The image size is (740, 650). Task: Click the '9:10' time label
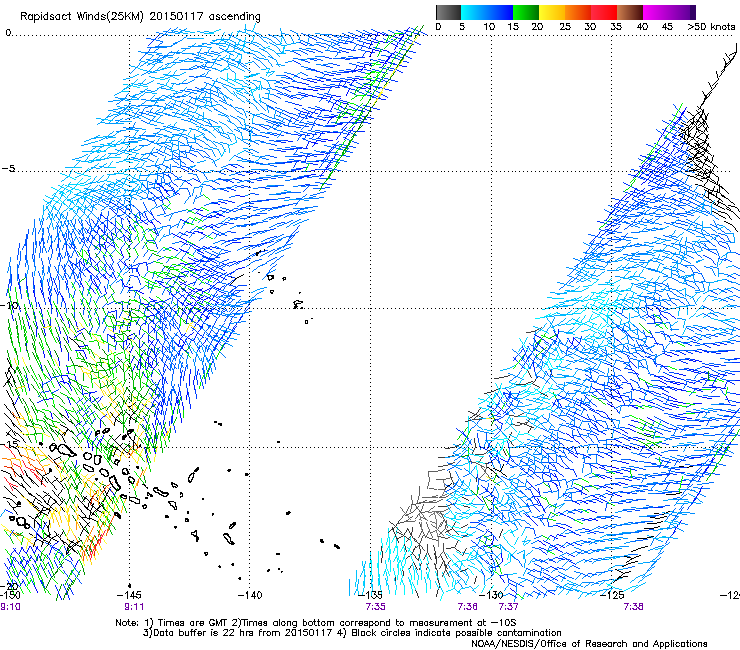(x=10, y=607)
